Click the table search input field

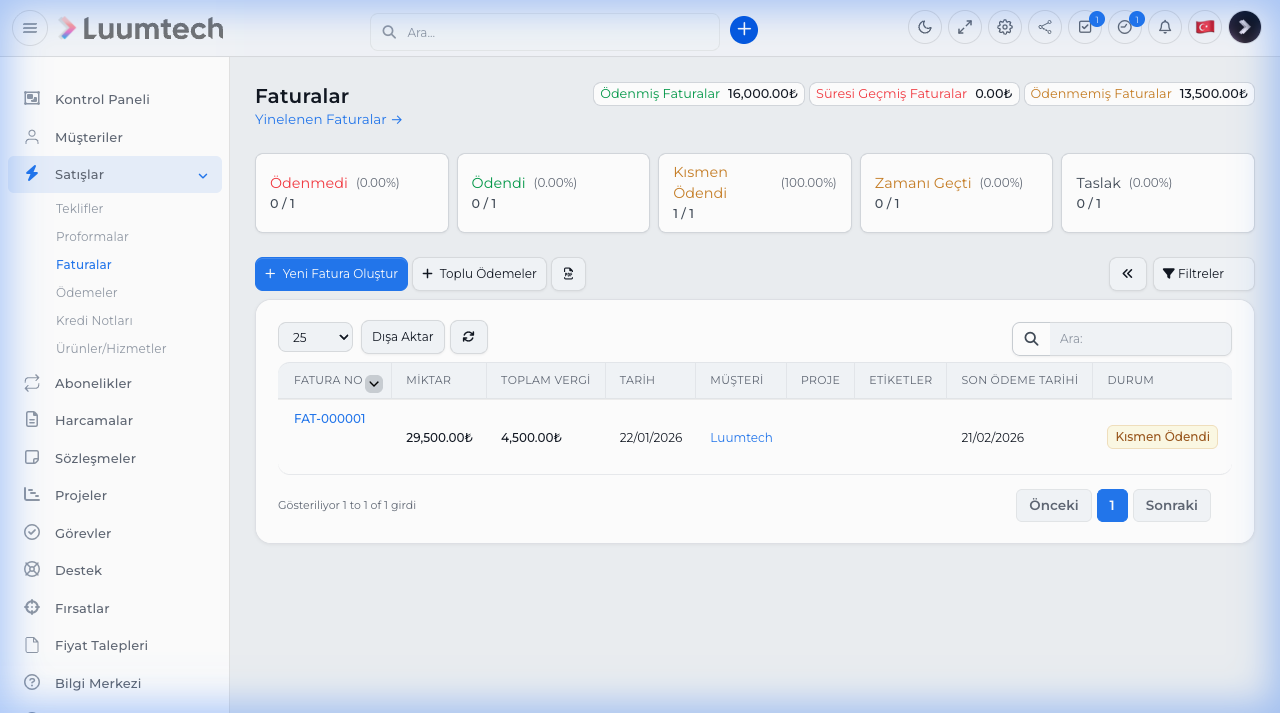(1140, 339)
